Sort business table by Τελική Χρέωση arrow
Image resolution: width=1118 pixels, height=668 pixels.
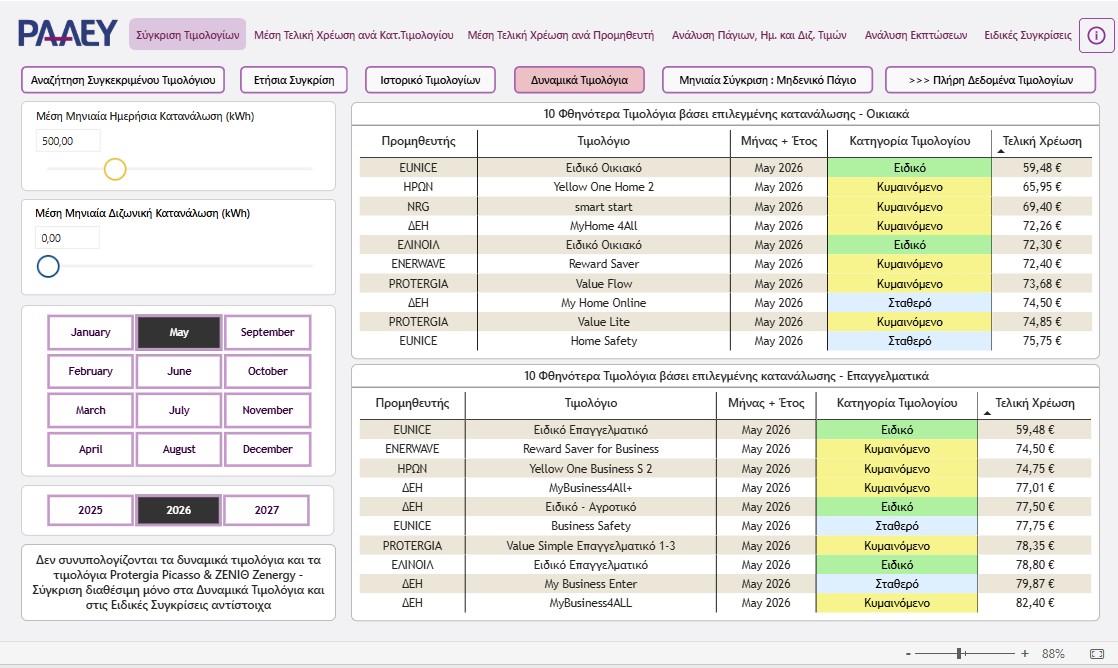click(x=988, y=413)
